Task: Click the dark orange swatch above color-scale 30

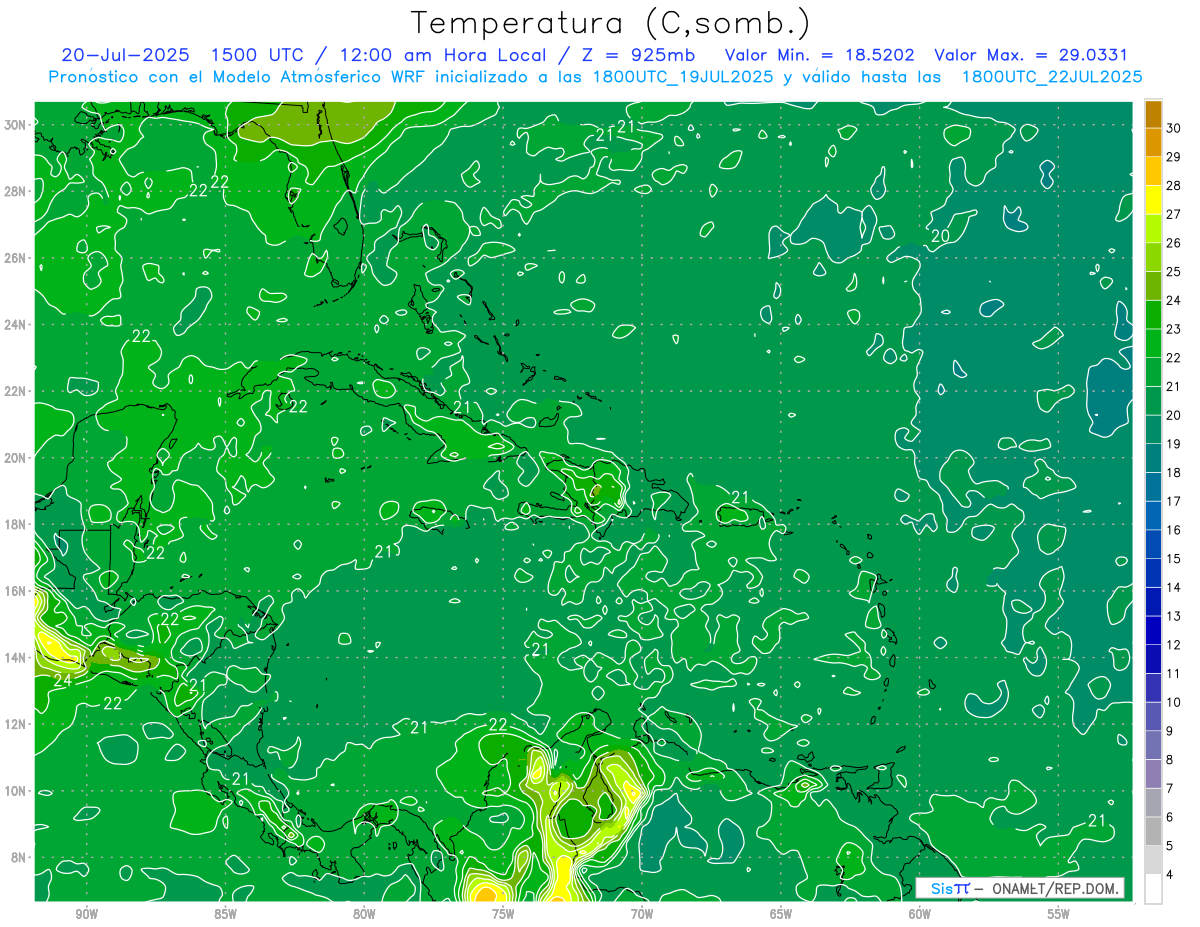Action: coord(1154,115)
